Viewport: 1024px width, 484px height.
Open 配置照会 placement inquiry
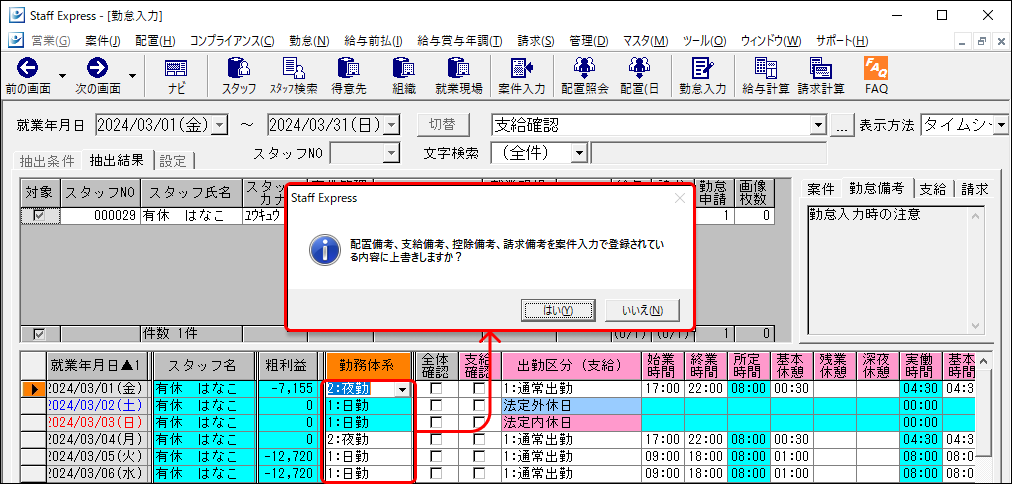(584, 76)
